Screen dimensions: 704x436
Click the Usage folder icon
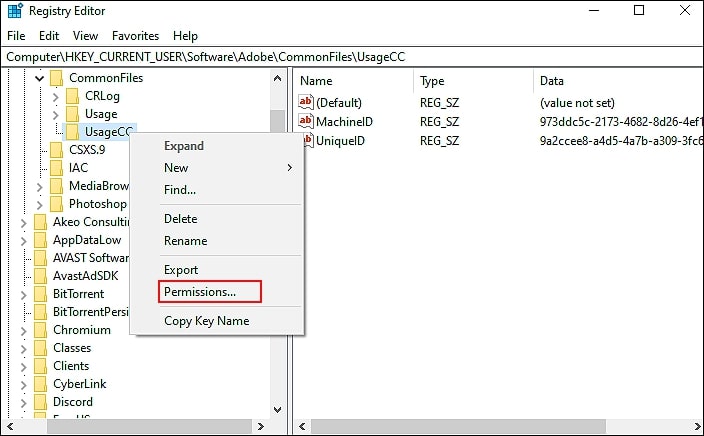tap(72, 114)
